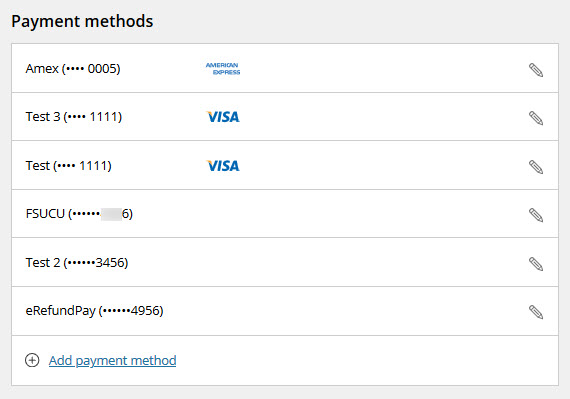570x399 pixels.
Task: Select the FSUCU account label
Action: point(79,214)
